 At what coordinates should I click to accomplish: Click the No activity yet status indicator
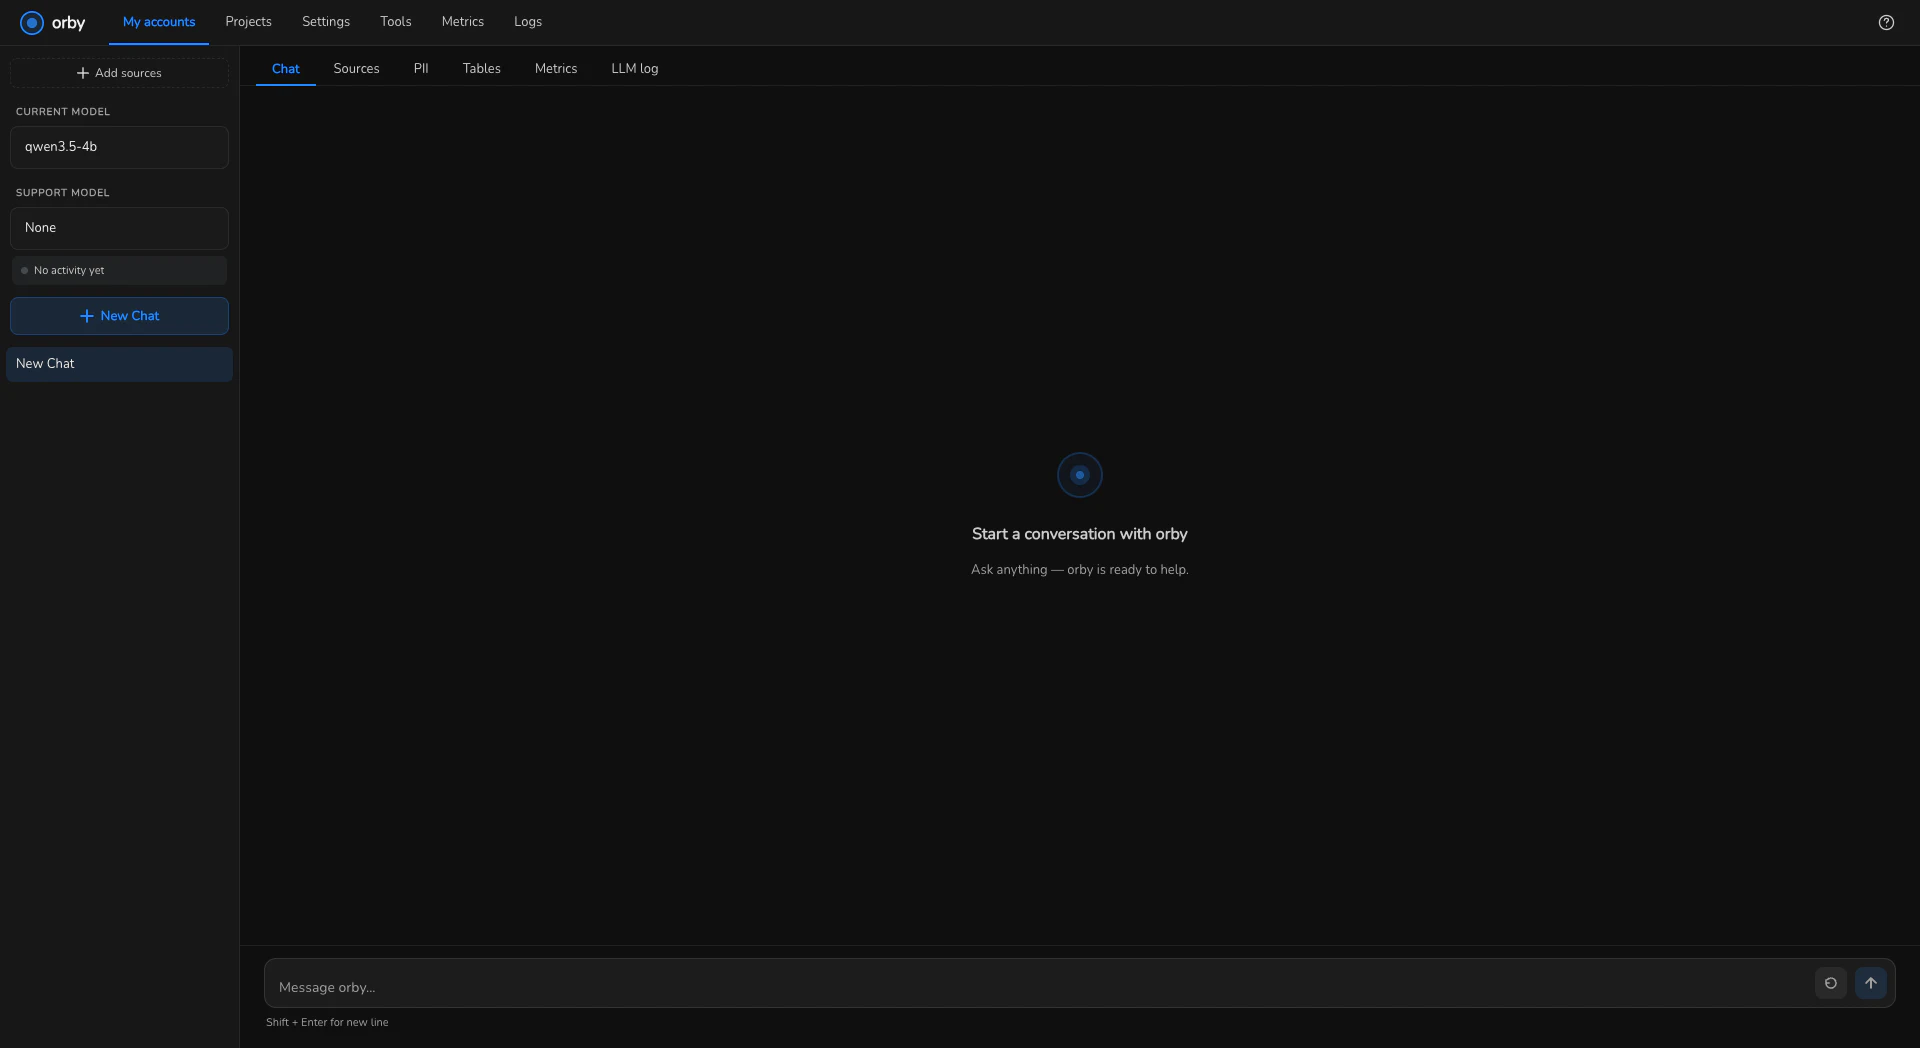[119, 270]
